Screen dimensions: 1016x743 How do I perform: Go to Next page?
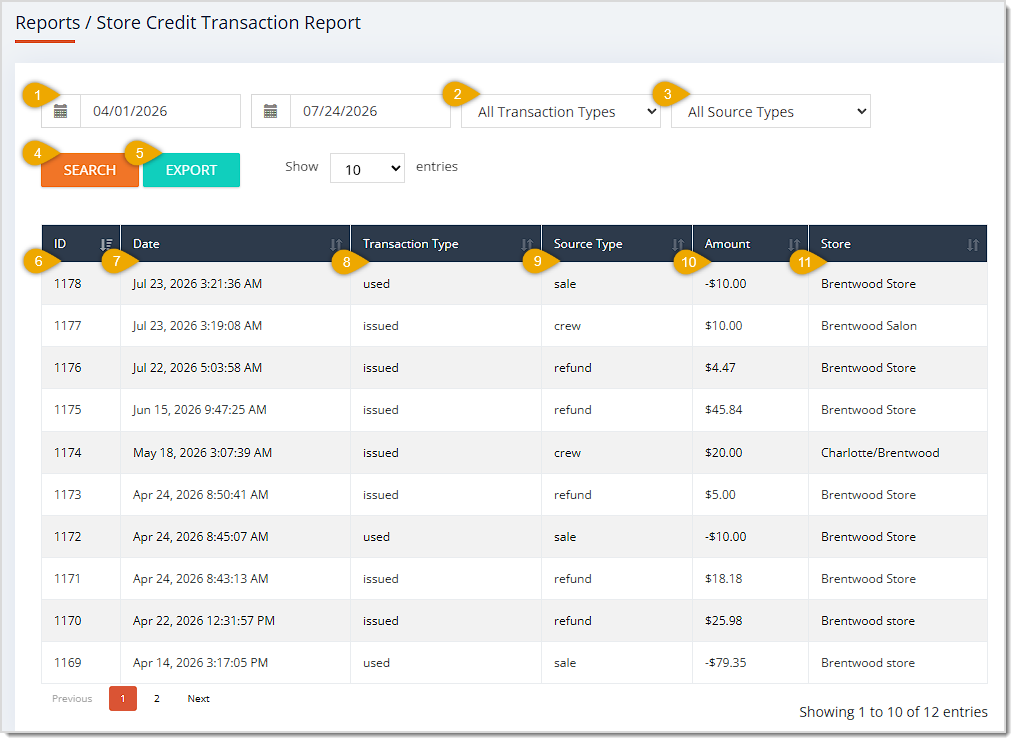point(198,699)
